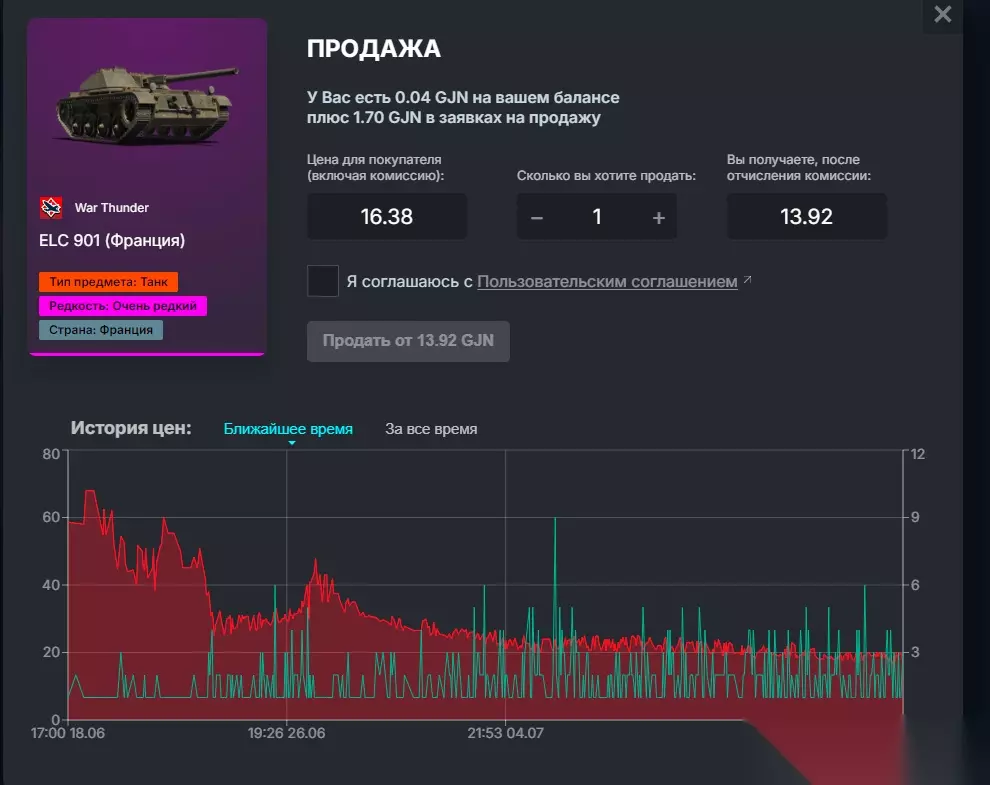Click the quantity value 1
990x785 pixels.
597,217
